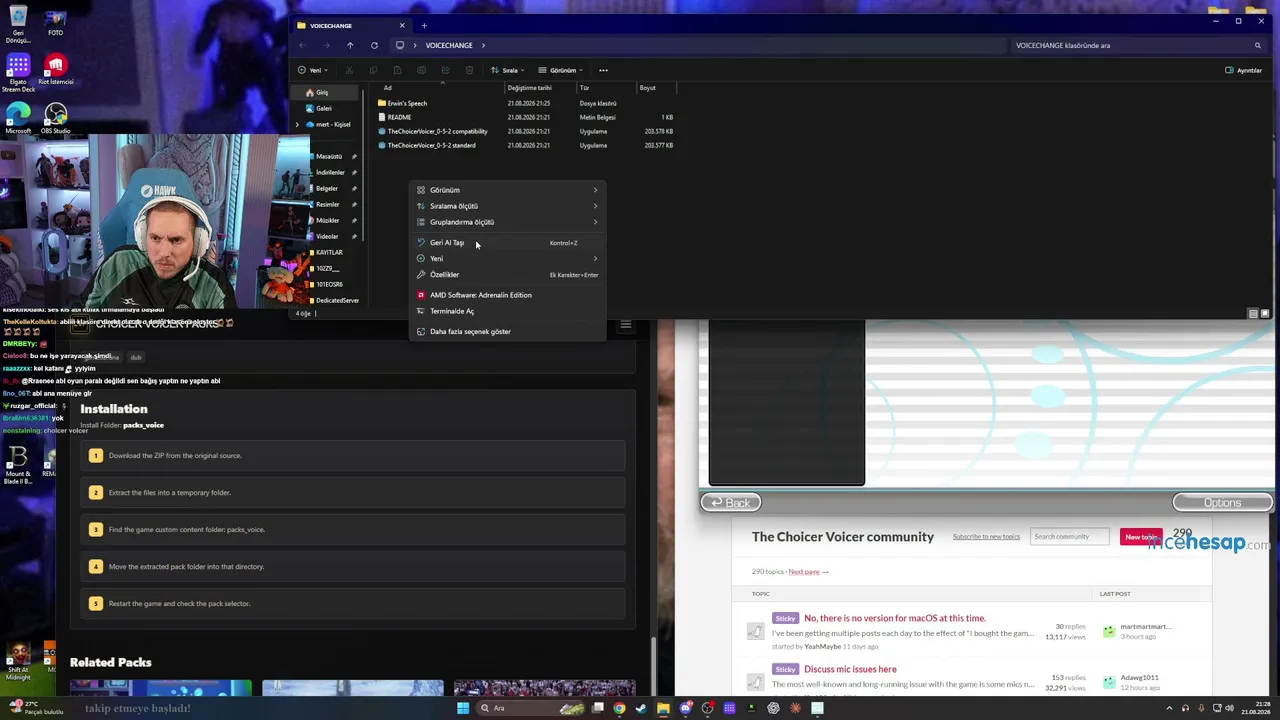
Task: Open OBS Studio desktop shortcut
Action: pyautogui.click(x=56, y=119)
